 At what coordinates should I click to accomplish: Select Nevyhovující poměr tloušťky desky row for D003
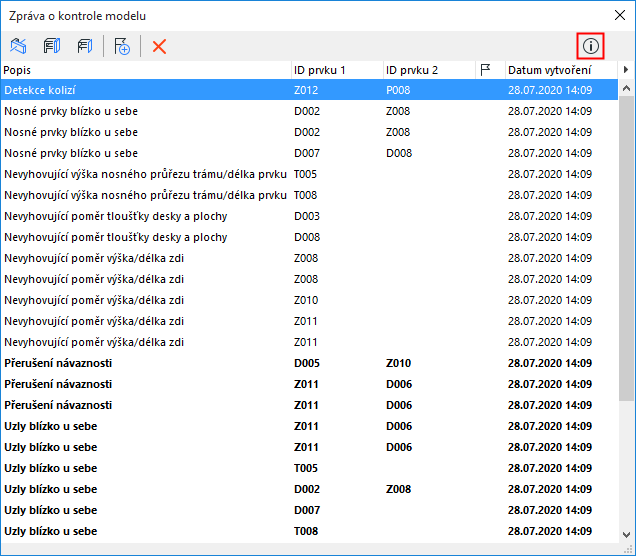click(x=309, y=216)
